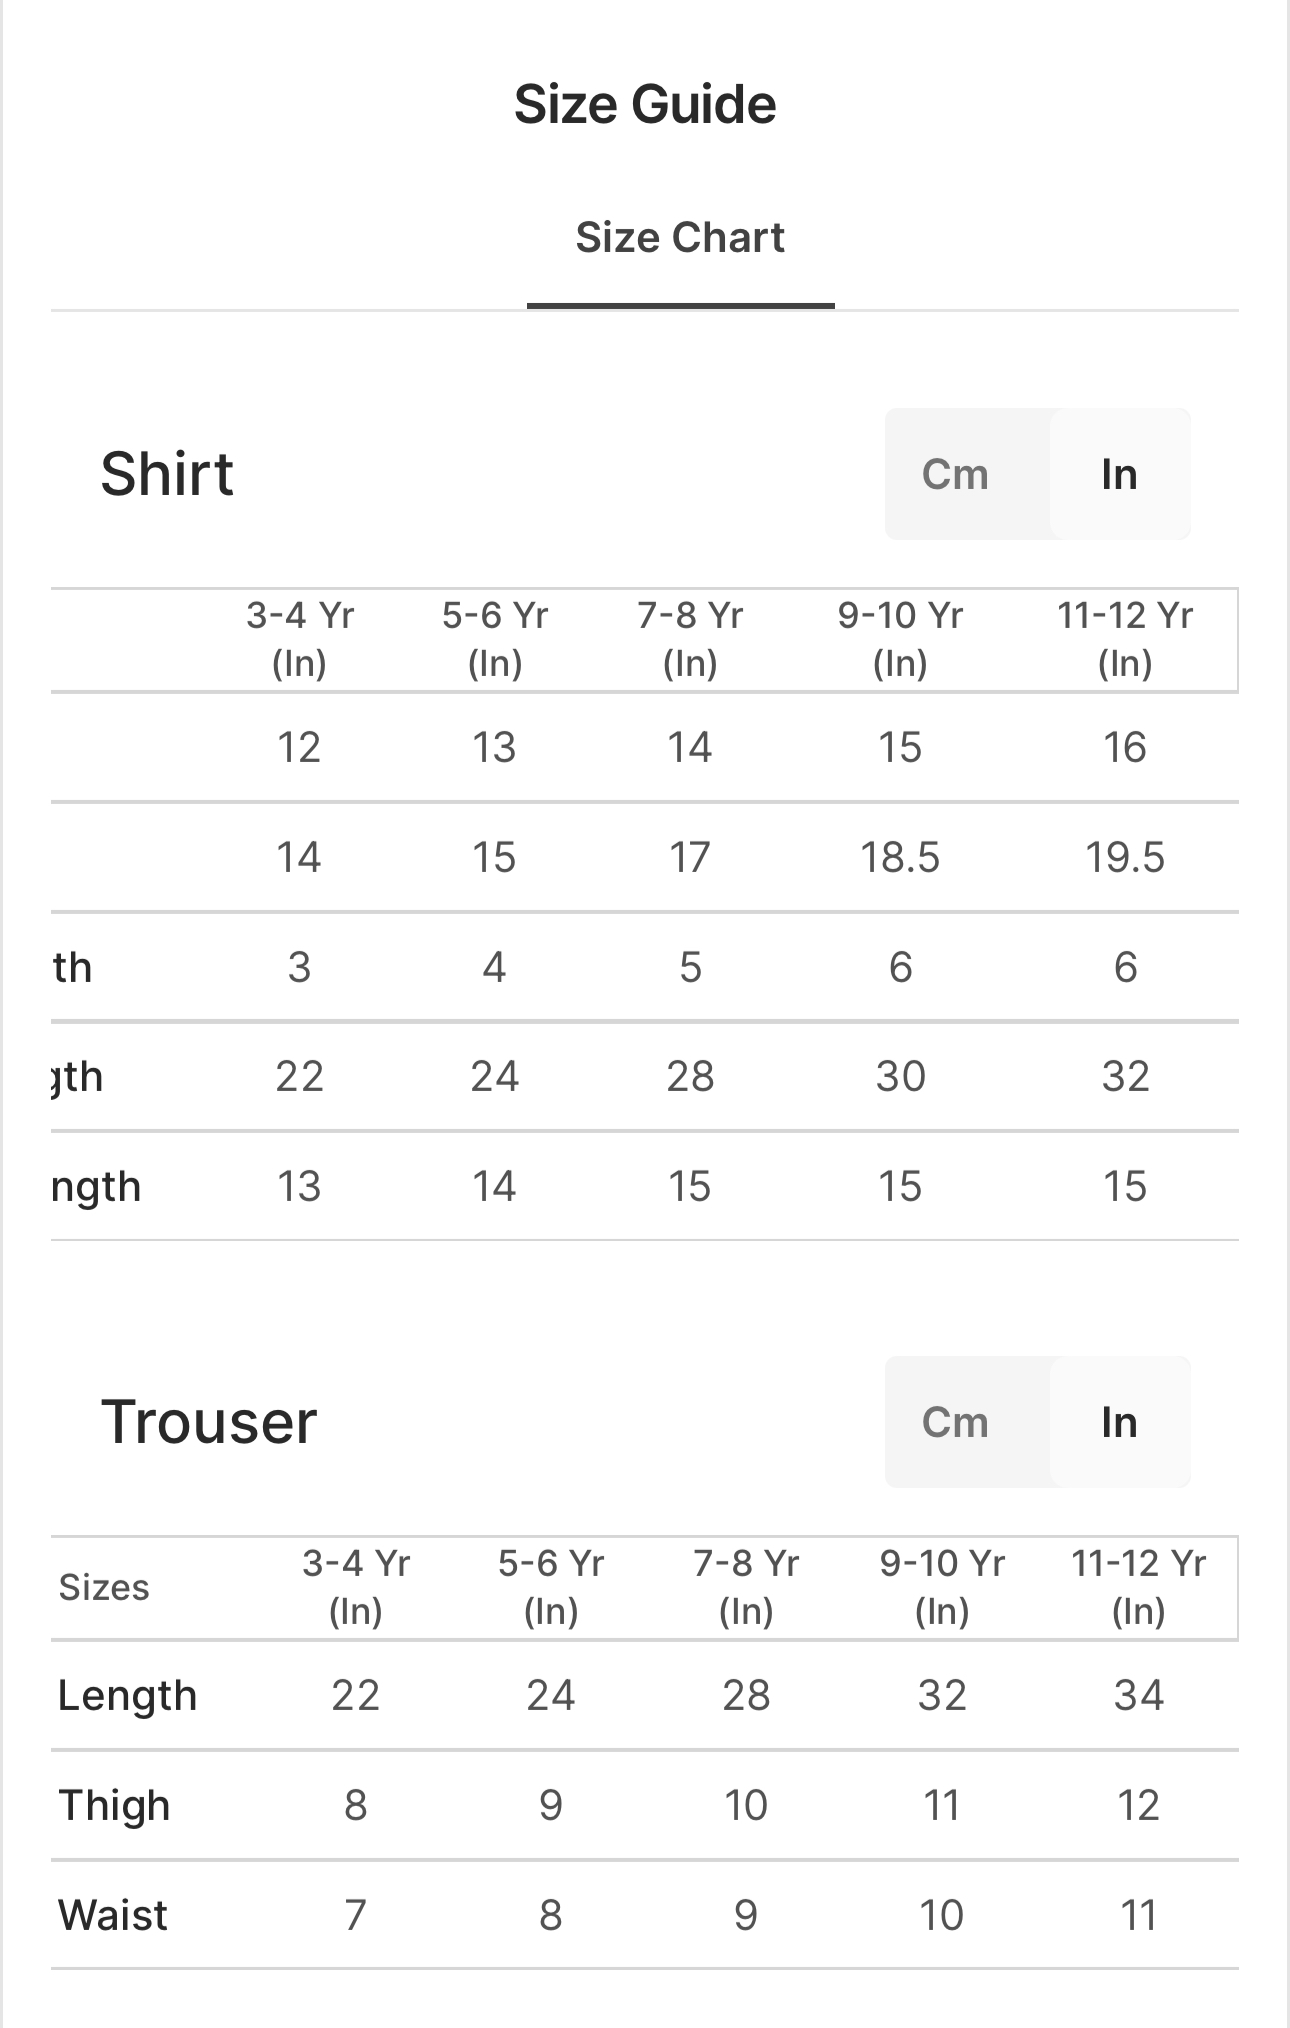Image resolution: width=1290 pixels, height=2028 pixels.
Task: Select In units for Shirt table
Action: [x=1119, y=474]
